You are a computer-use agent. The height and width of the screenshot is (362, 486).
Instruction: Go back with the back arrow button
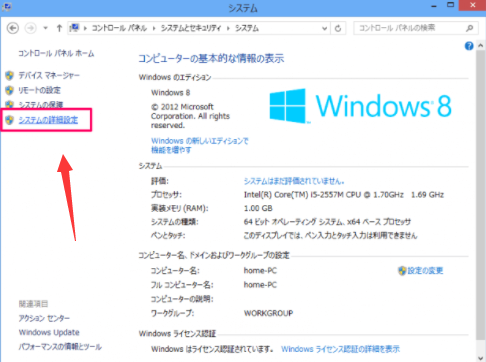pos(13,28)
